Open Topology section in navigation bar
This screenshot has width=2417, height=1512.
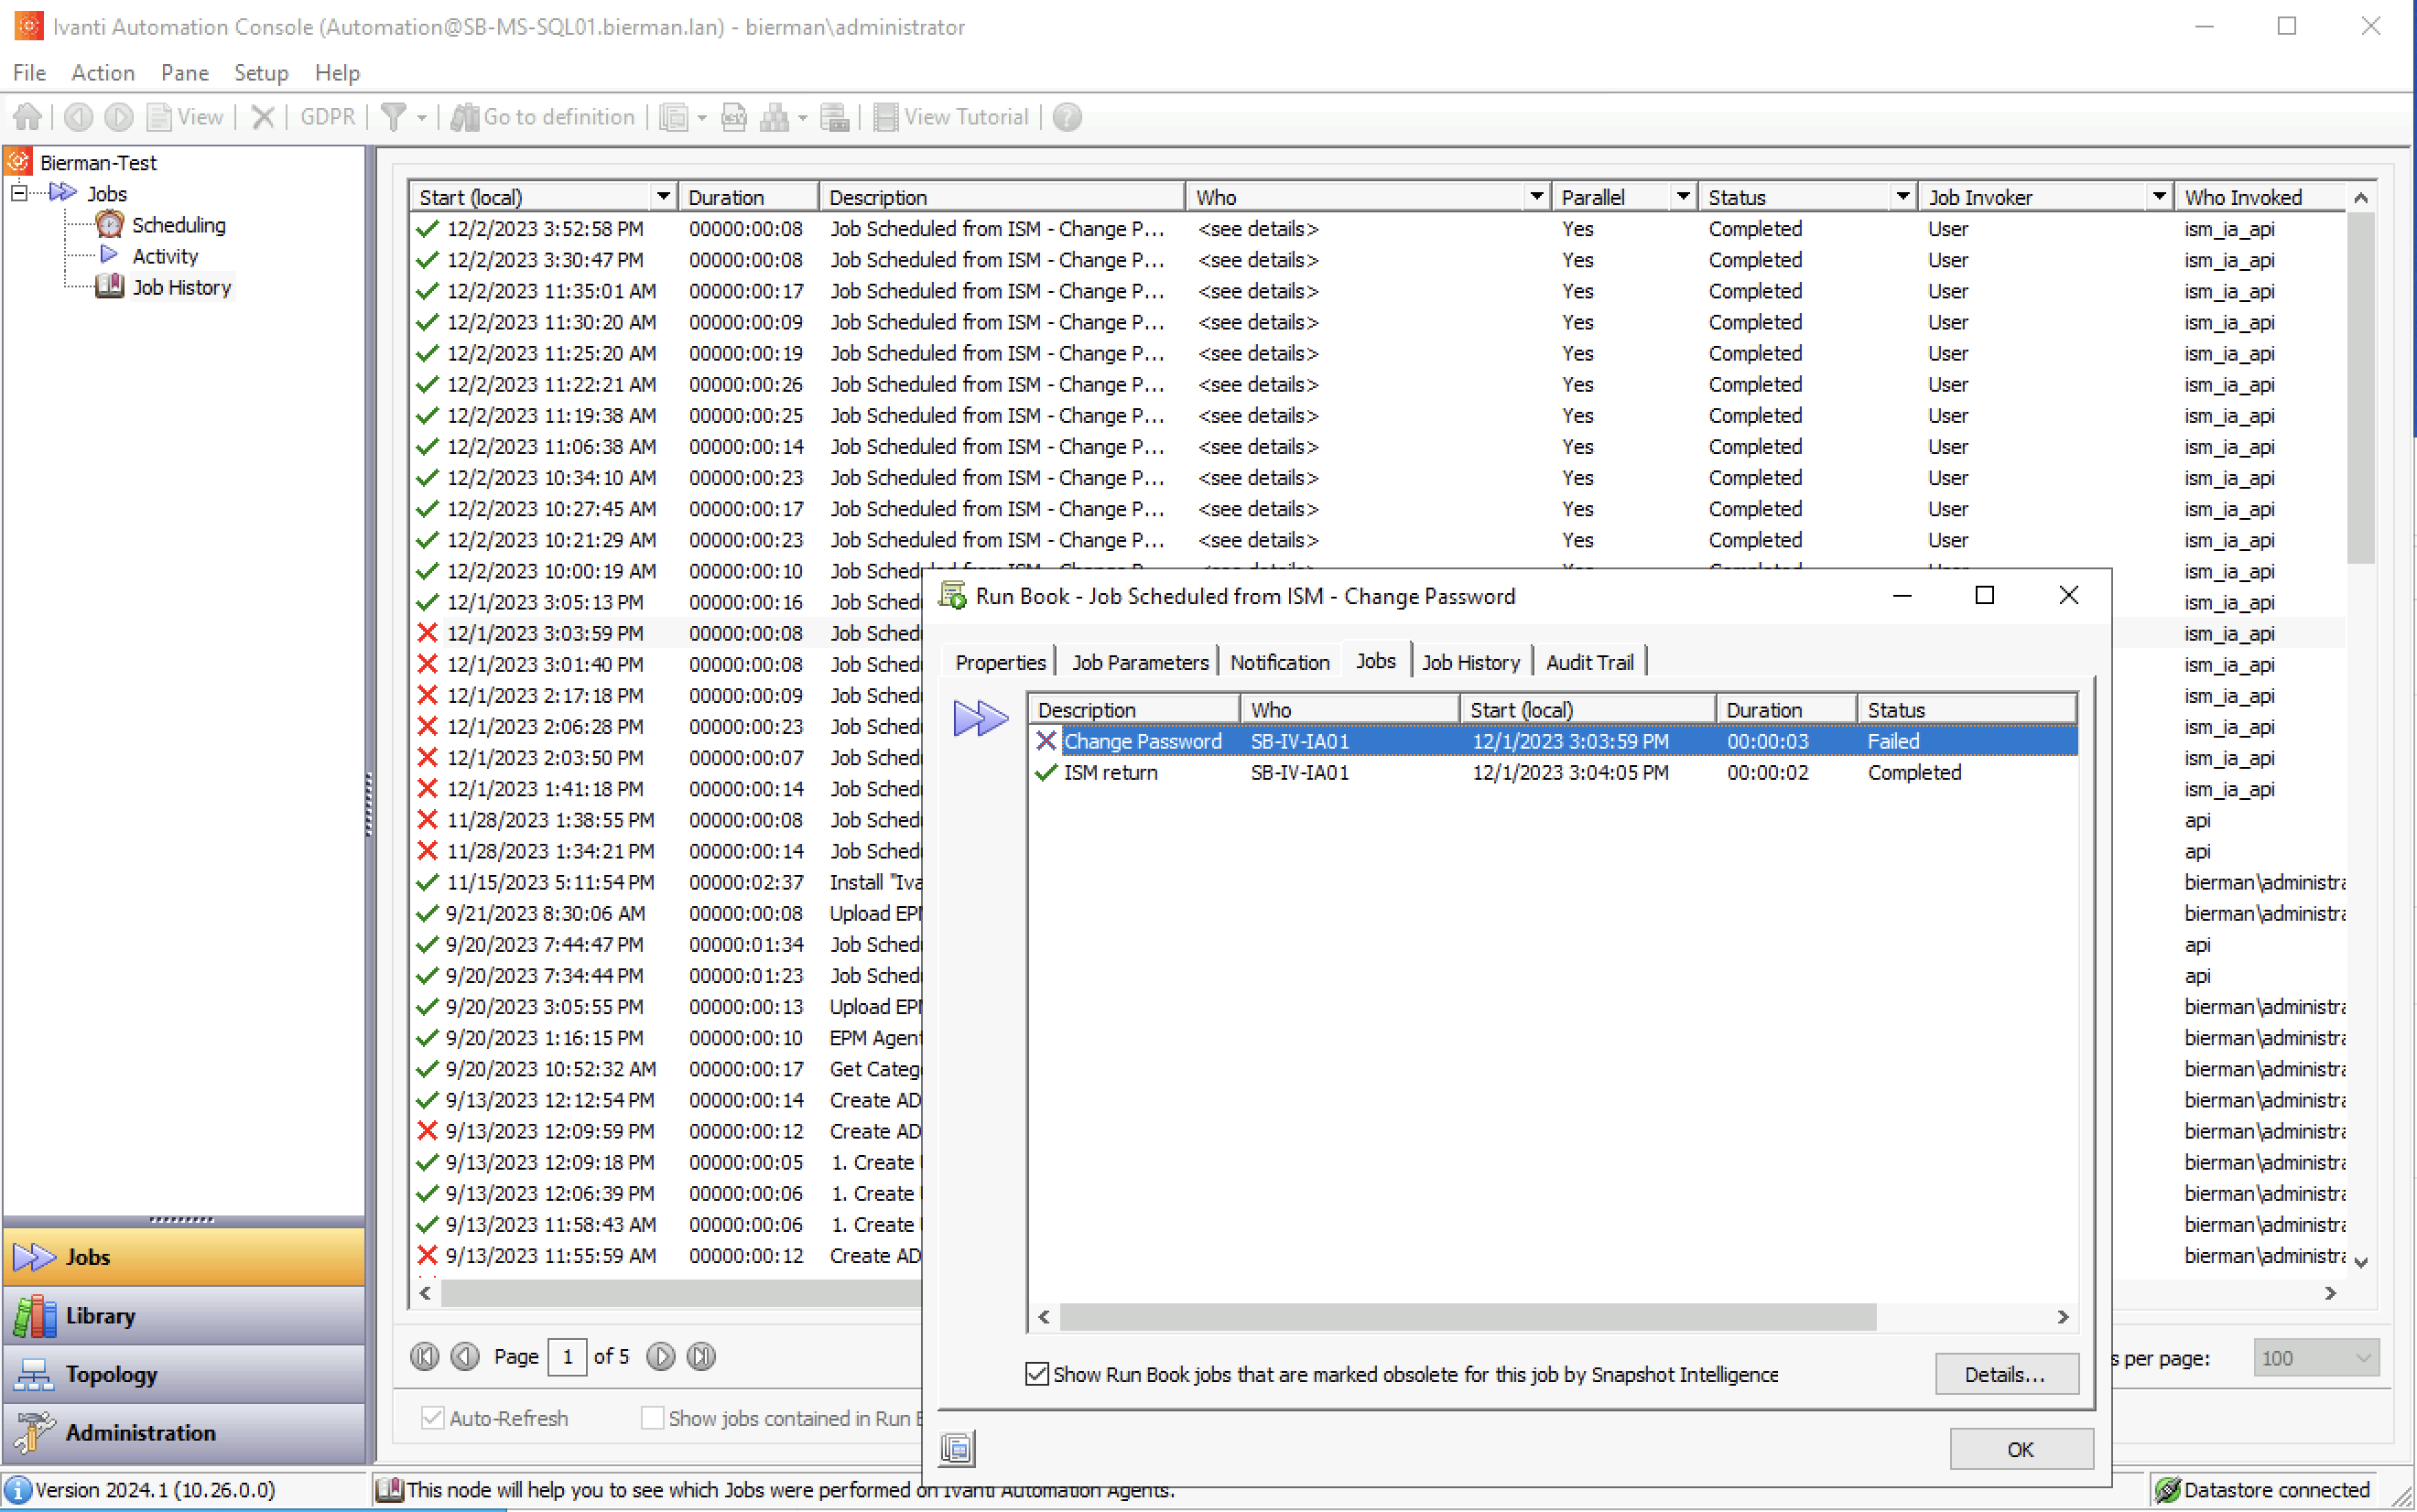(184, 1374)
